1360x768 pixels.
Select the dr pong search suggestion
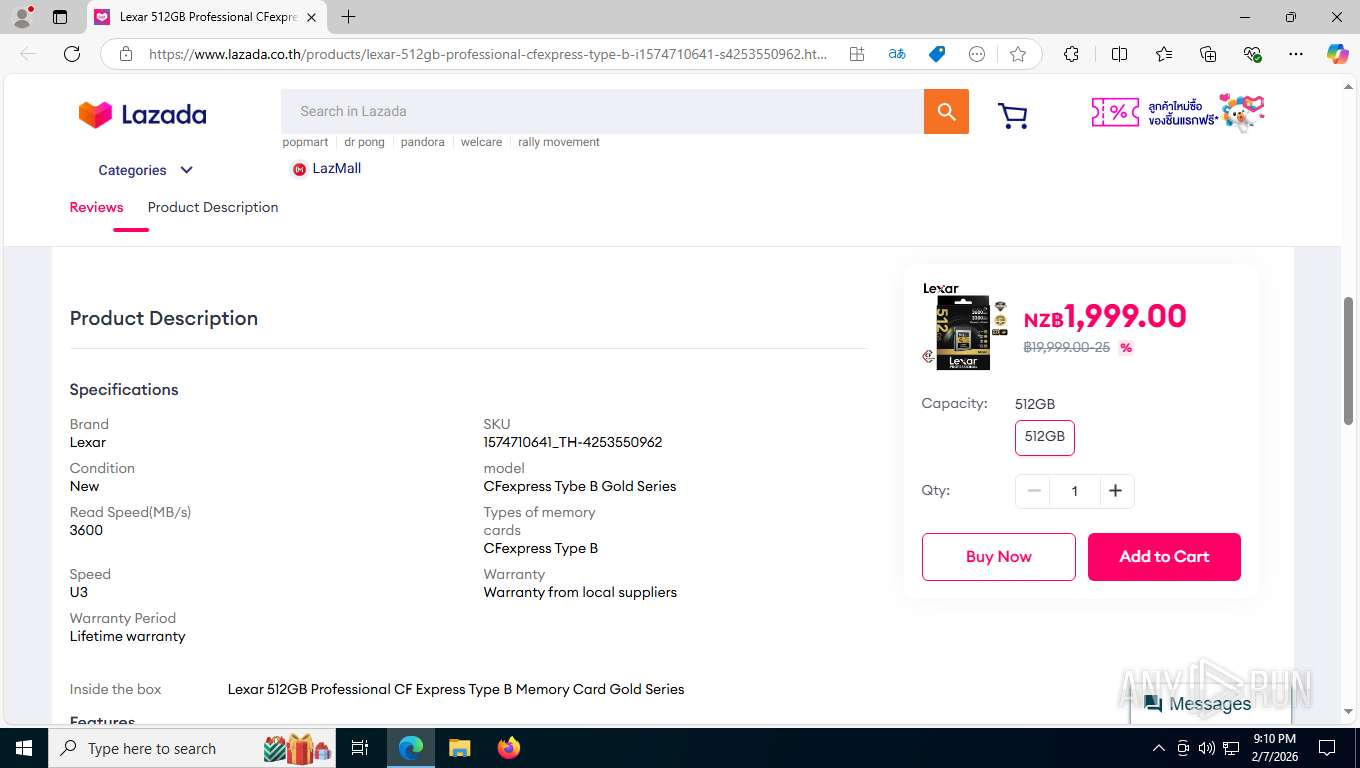[x=364, y=142]
